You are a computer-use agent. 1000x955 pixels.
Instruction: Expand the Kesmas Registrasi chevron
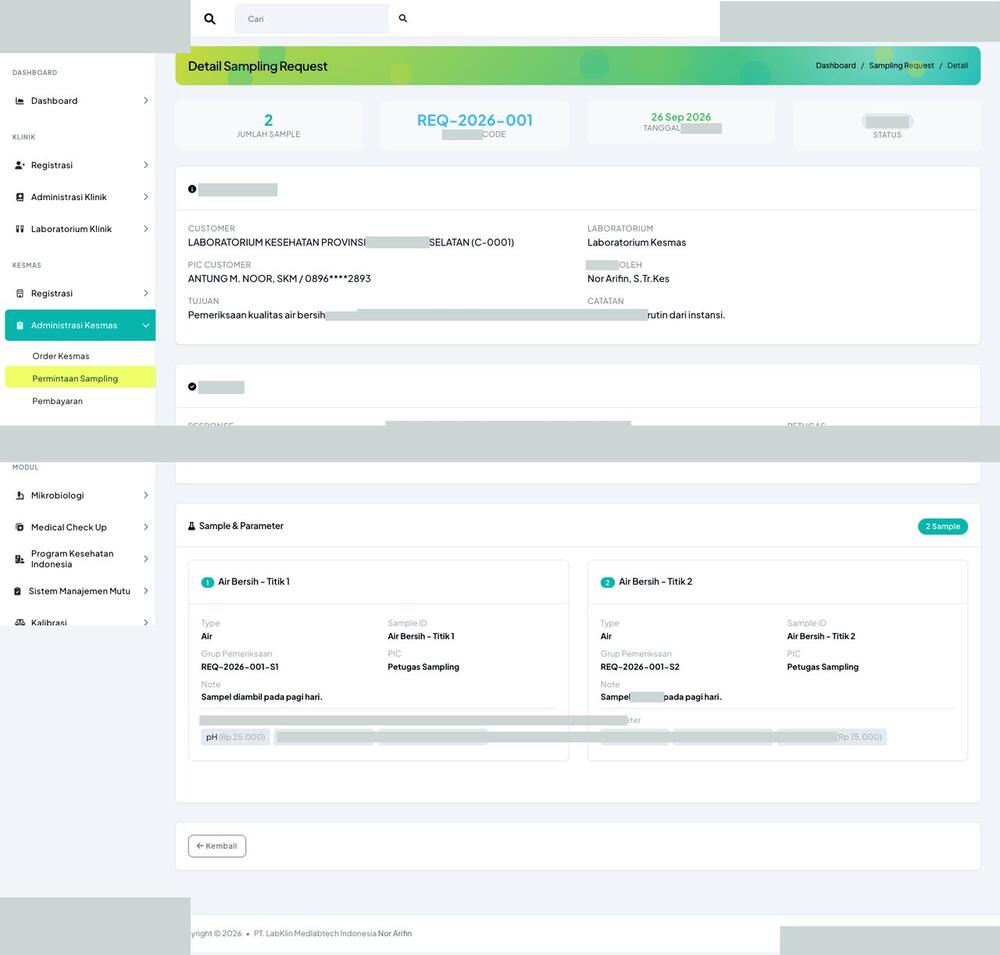click(x=145, y=293)
